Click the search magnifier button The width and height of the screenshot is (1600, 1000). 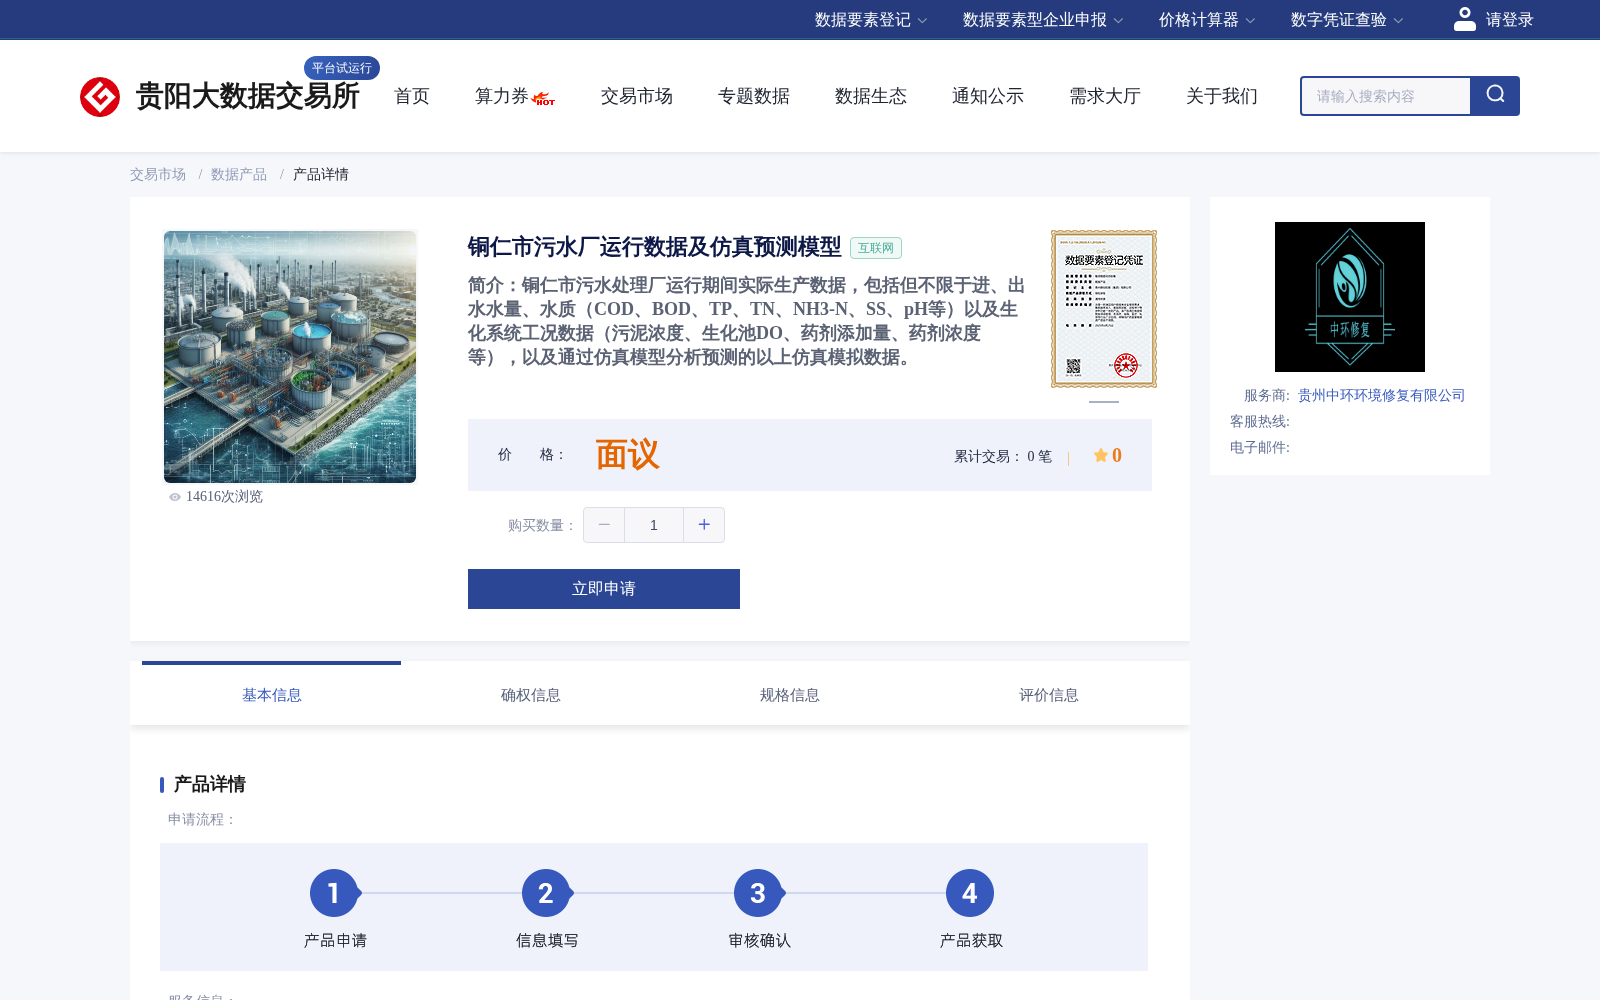[x=1495, y=96]
